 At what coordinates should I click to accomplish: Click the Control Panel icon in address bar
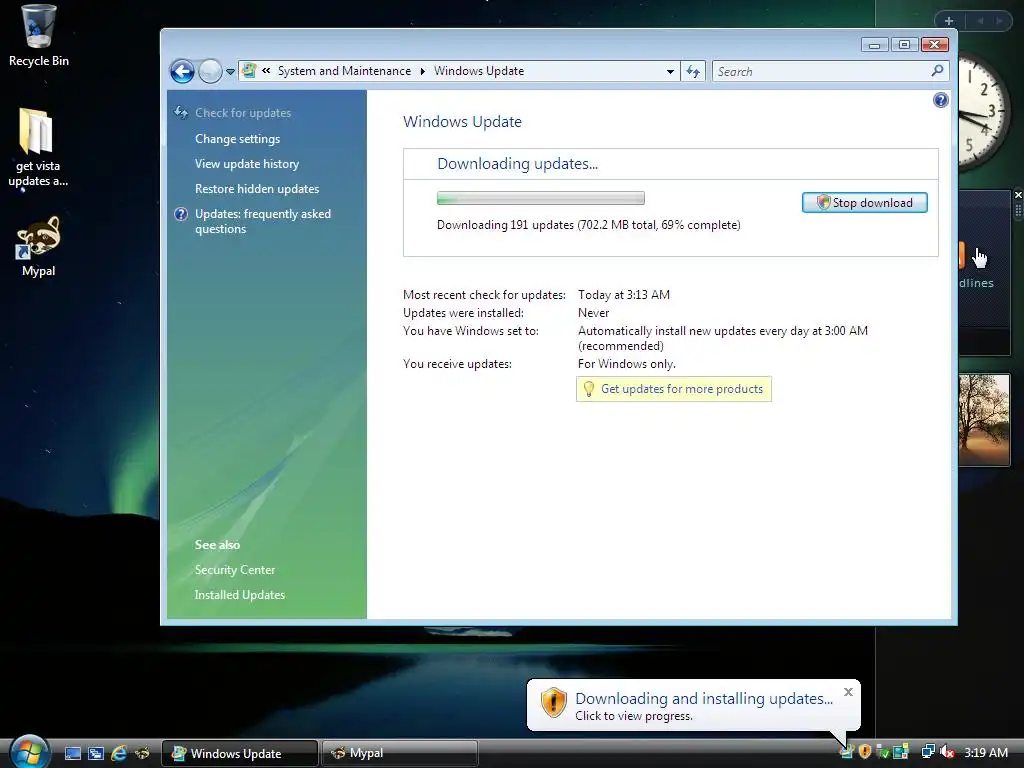(249, 71)
